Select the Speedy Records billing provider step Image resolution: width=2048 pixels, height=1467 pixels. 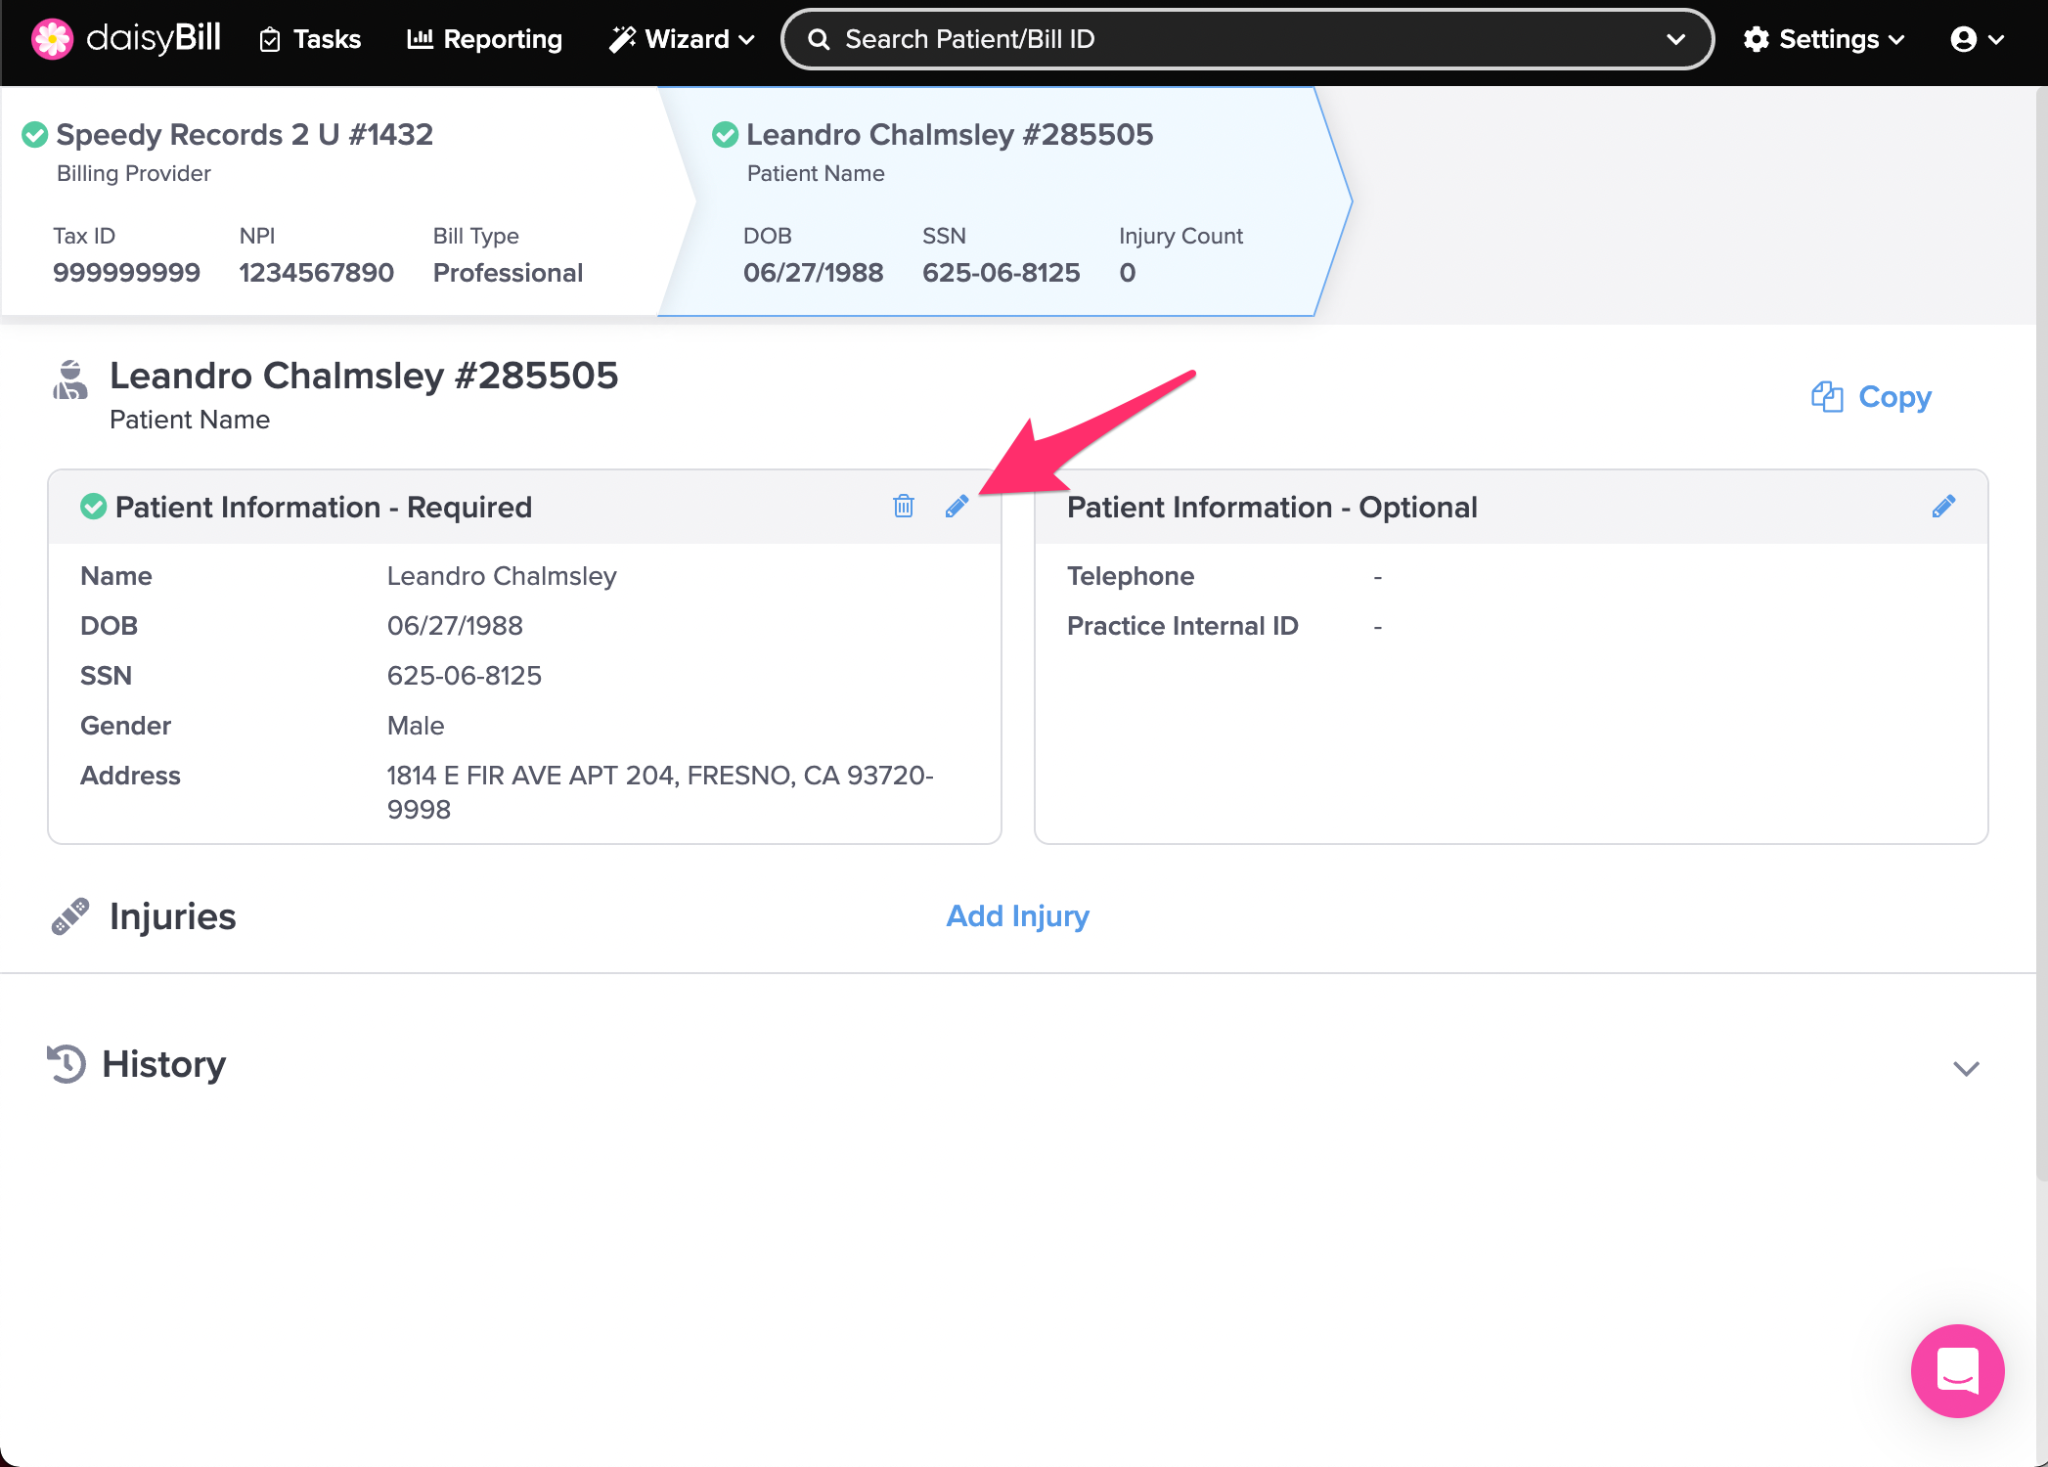point(244,135)
